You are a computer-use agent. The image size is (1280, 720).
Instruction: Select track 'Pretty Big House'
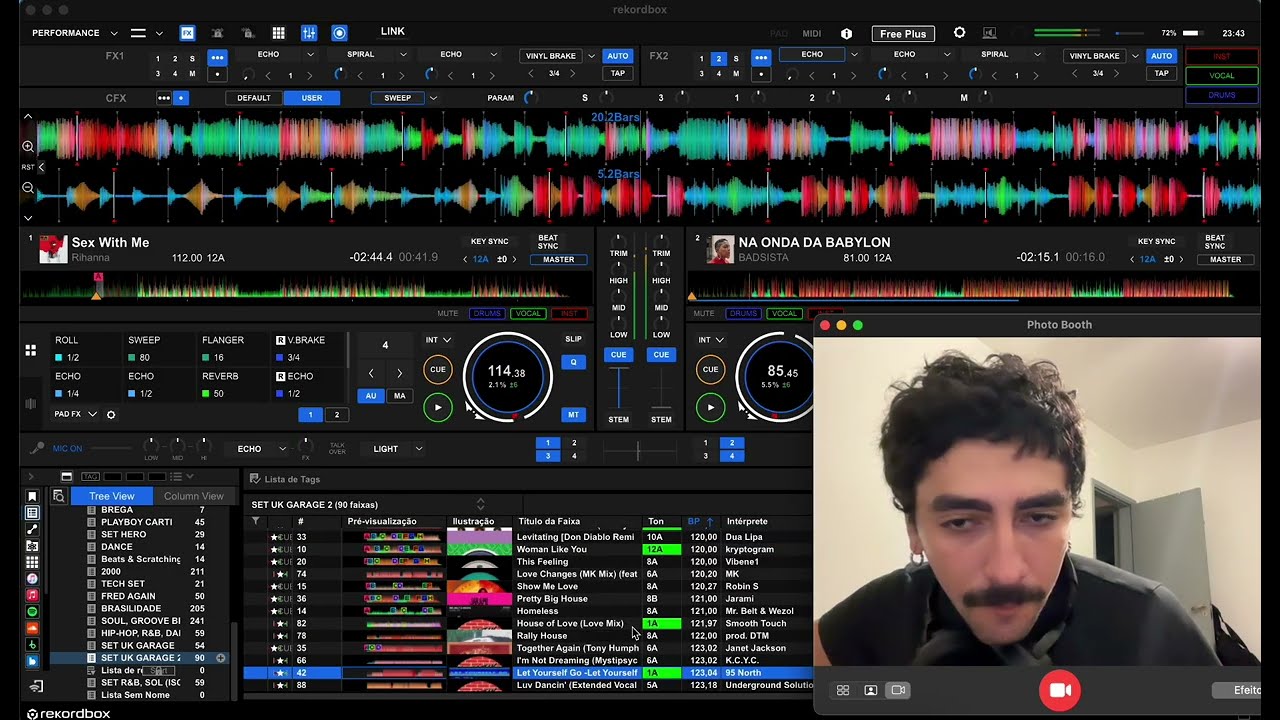(x=552, y=599)
